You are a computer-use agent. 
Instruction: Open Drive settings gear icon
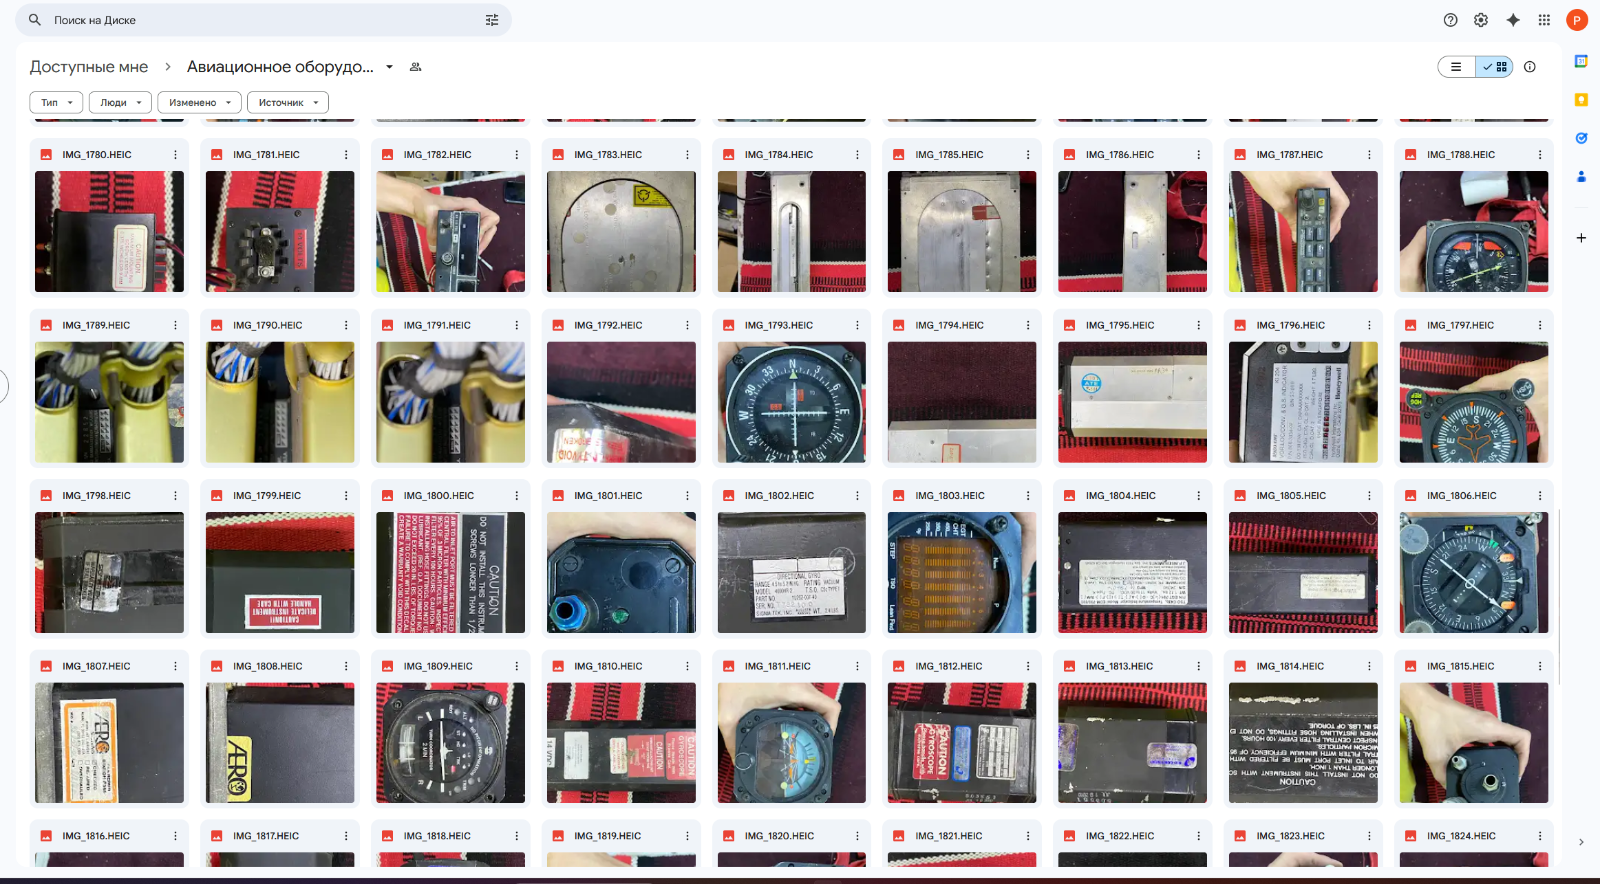tap(1481, 20)
